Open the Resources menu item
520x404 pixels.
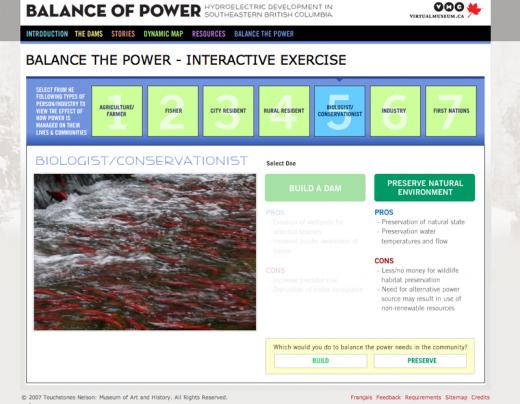209,34
